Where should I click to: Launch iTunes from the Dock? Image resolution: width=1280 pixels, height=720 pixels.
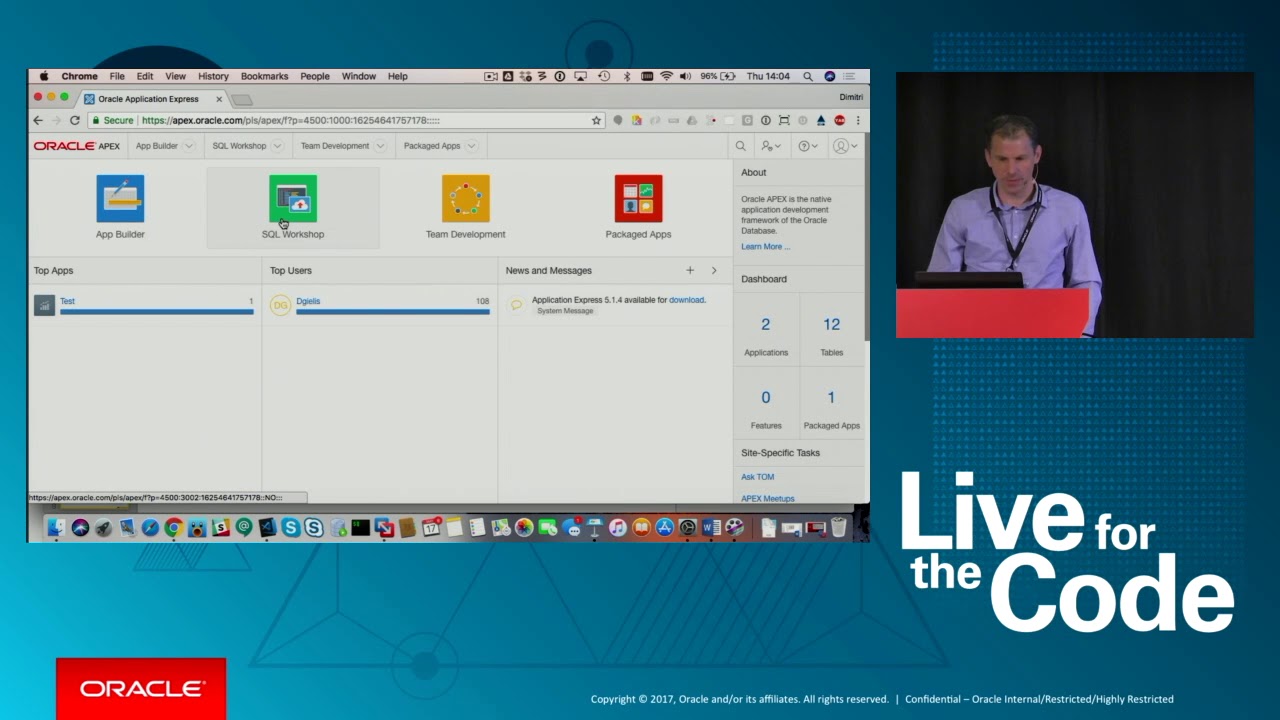(618, 528)
